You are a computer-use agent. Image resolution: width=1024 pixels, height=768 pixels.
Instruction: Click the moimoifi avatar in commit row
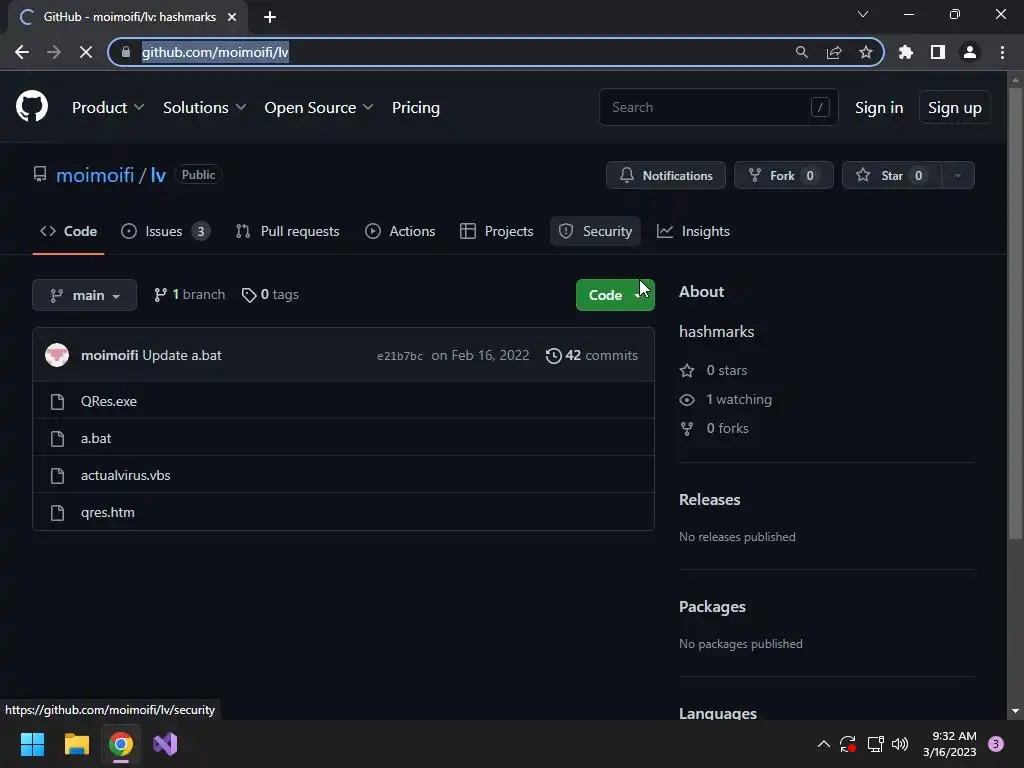coord(57,355)
